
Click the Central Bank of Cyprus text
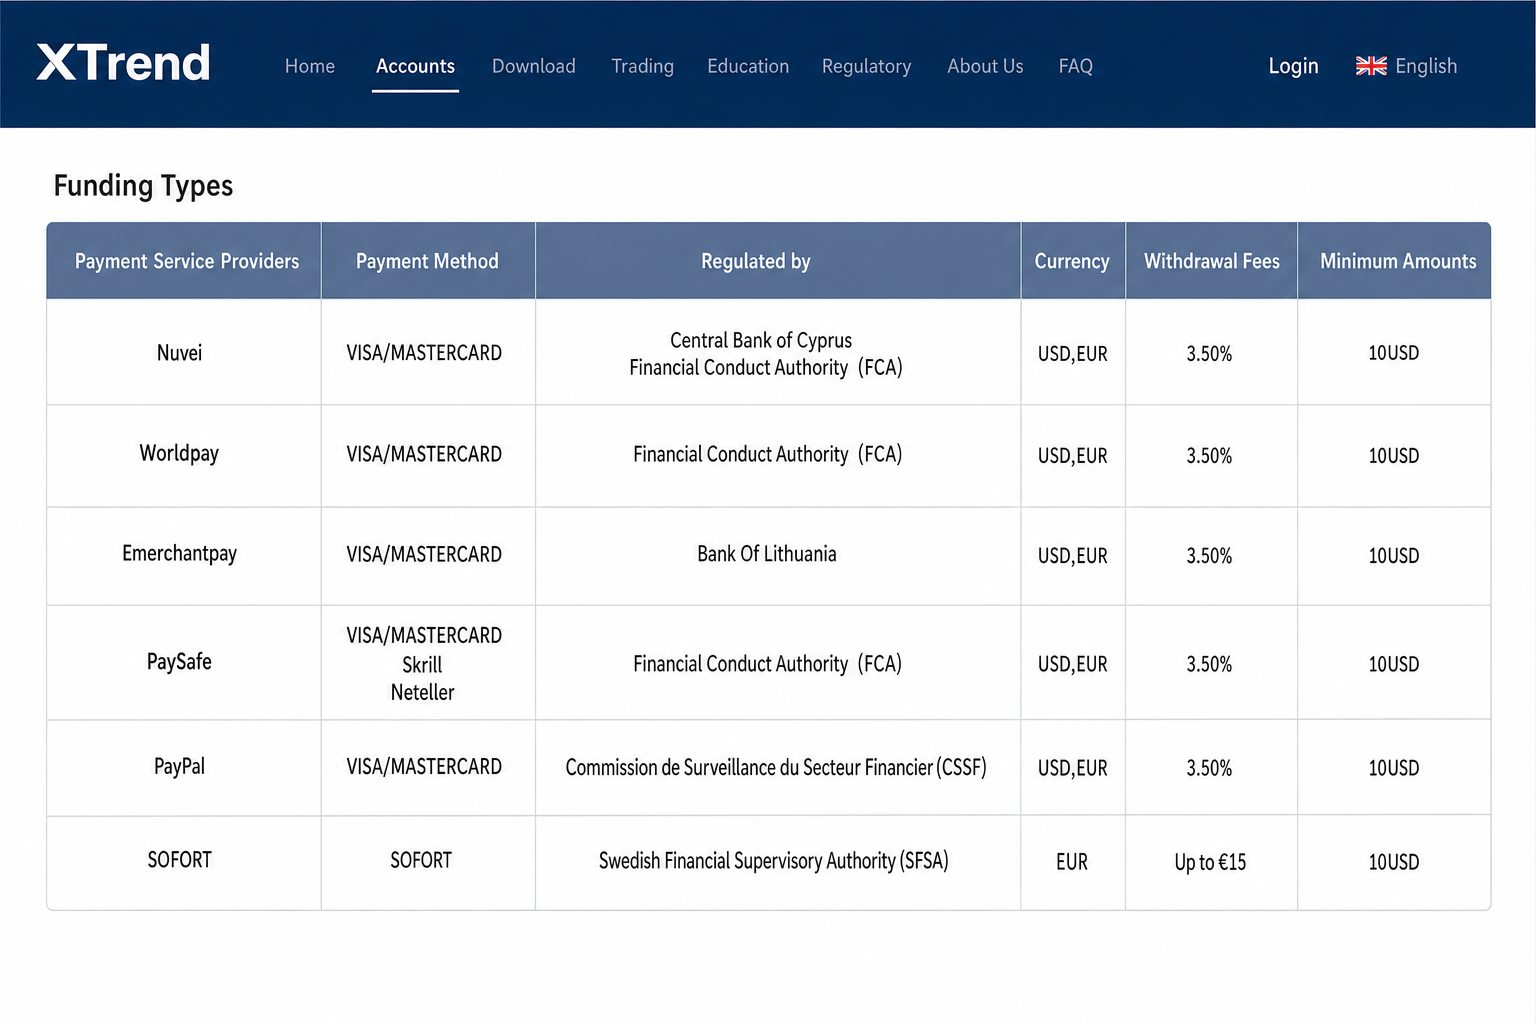coord(761,340)
